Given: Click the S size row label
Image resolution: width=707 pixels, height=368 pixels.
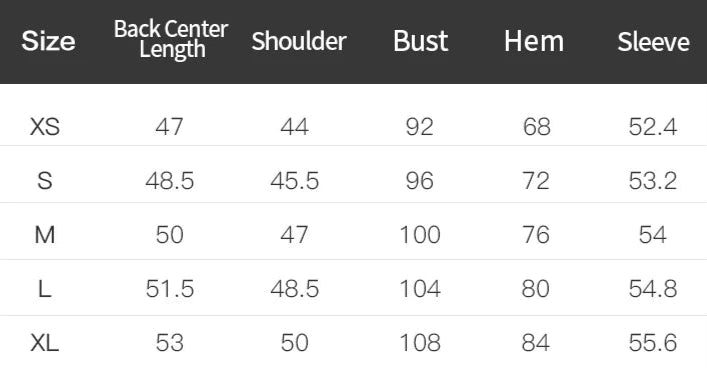Looking at the screenshot, I should tap(45, 180).
